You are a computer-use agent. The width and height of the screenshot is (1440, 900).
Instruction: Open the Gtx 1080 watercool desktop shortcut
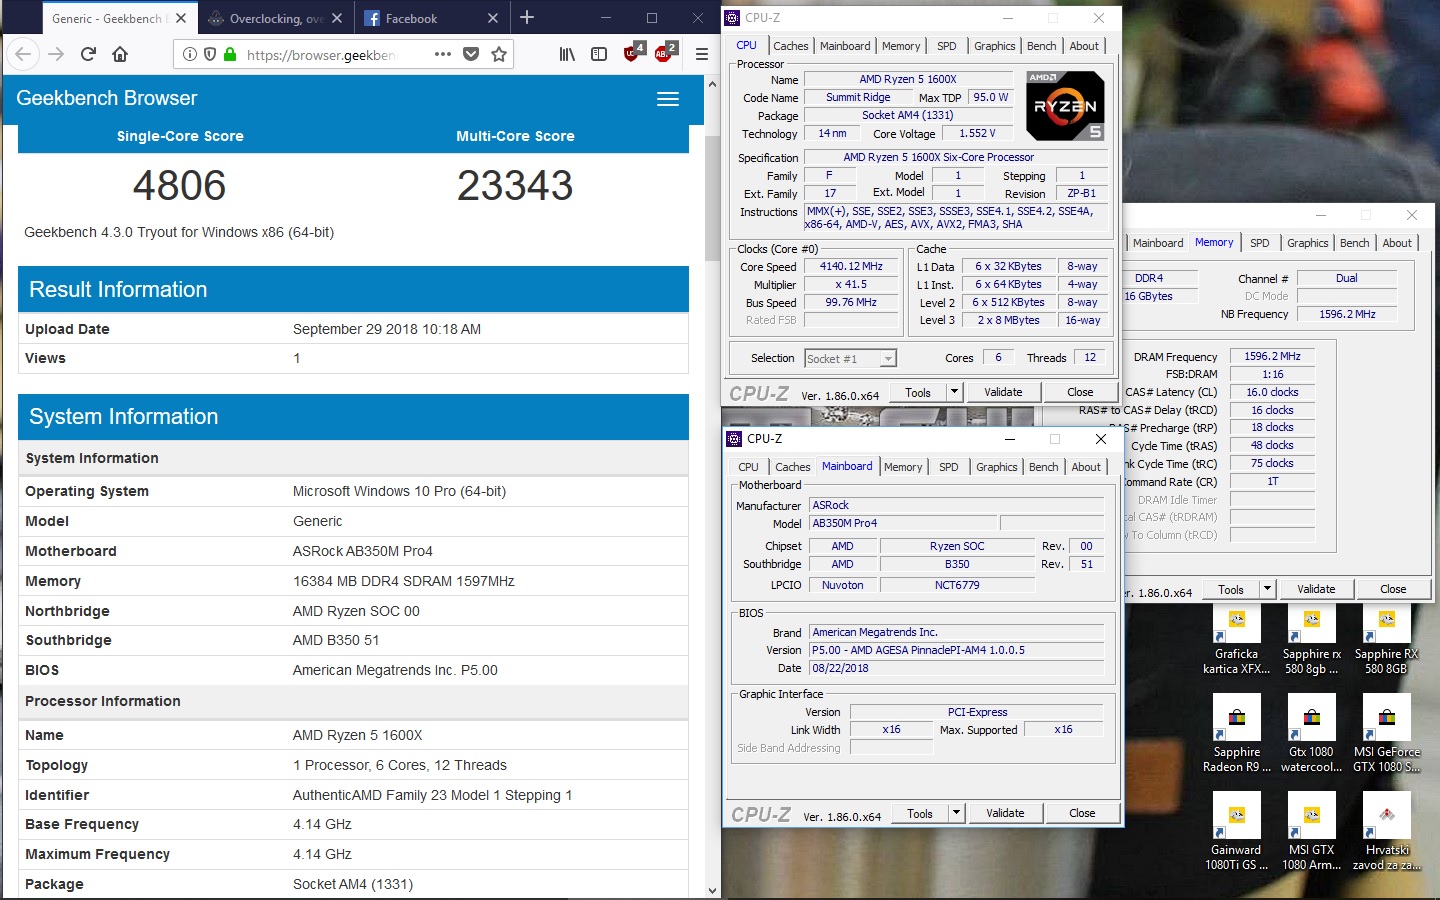click(1312, 735)
